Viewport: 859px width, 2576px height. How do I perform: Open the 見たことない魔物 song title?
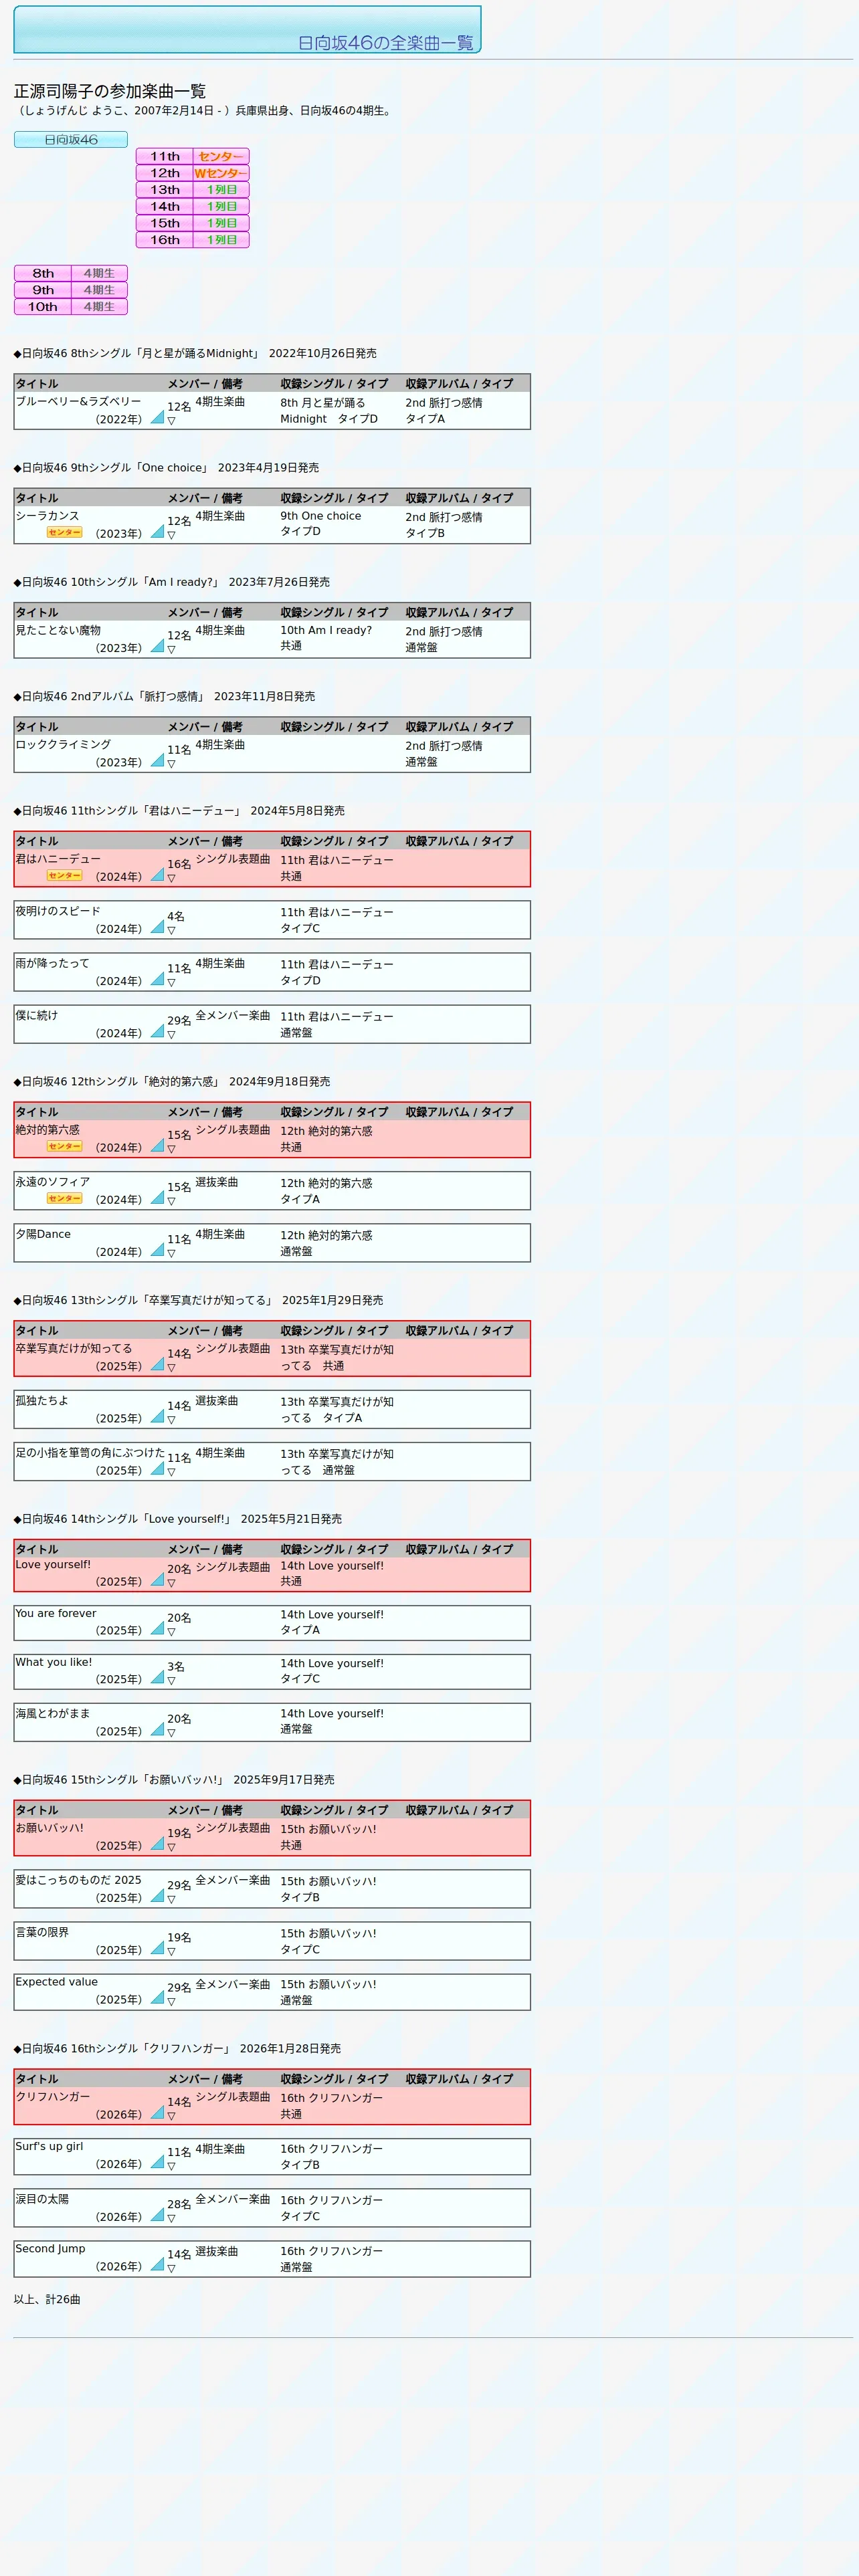coord(58,630)
